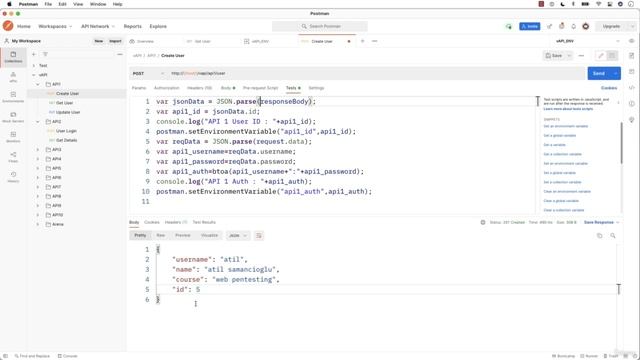Expand the Arena folder
This screenshot has height=360, width=640.
tap(38, 224)
